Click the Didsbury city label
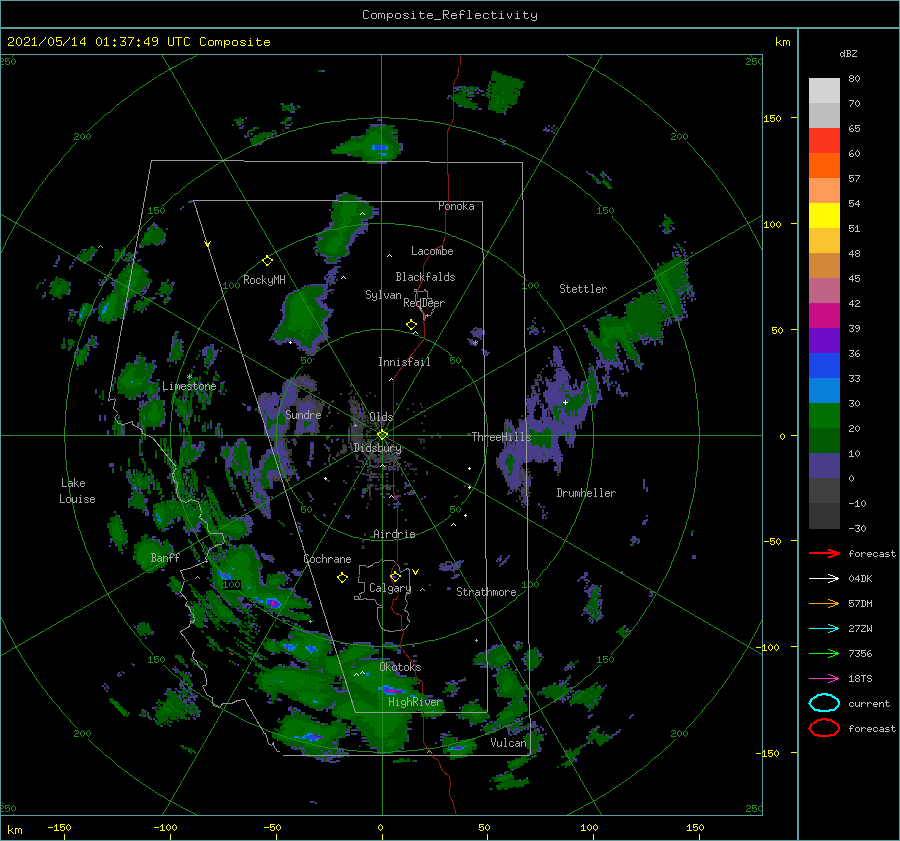900x841 pixels. click(377, 448)
